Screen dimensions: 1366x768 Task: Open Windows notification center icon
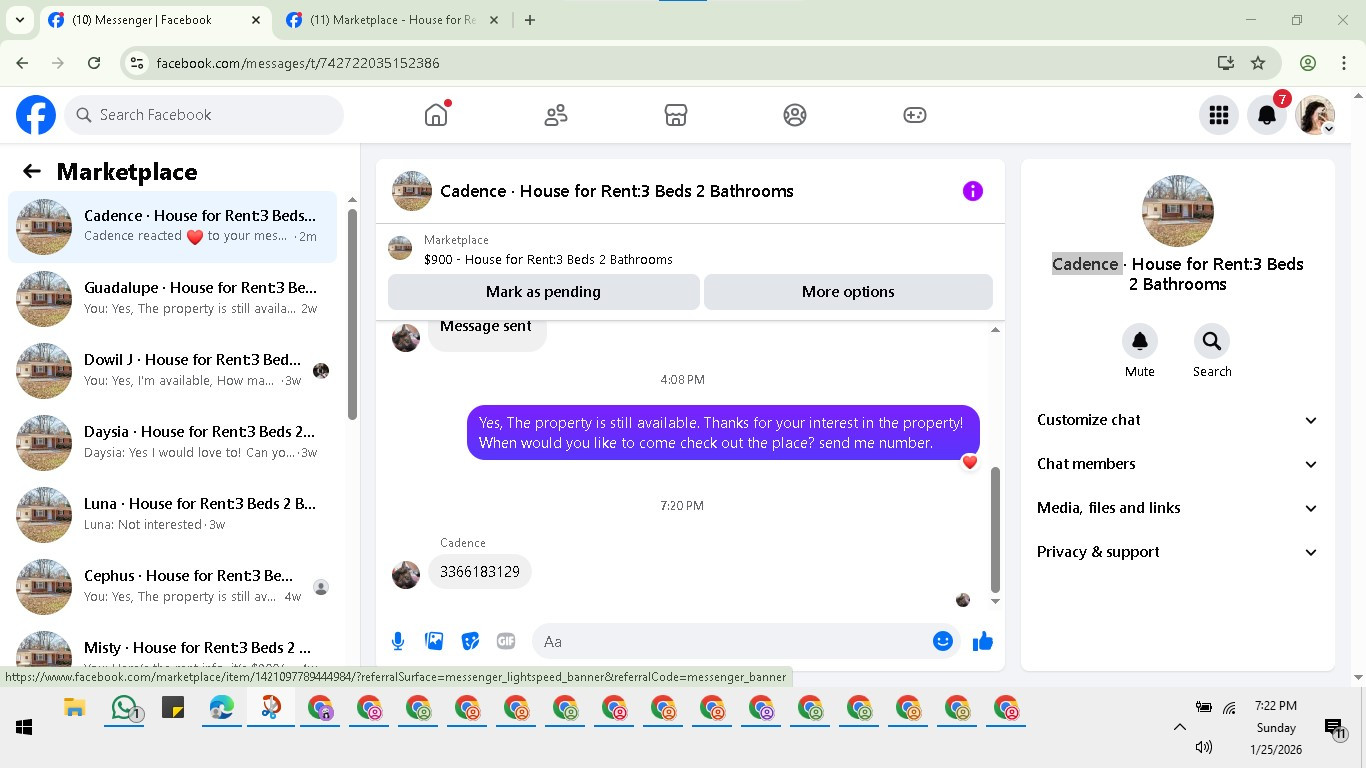pyautogui.click(x=1334, y=728)
